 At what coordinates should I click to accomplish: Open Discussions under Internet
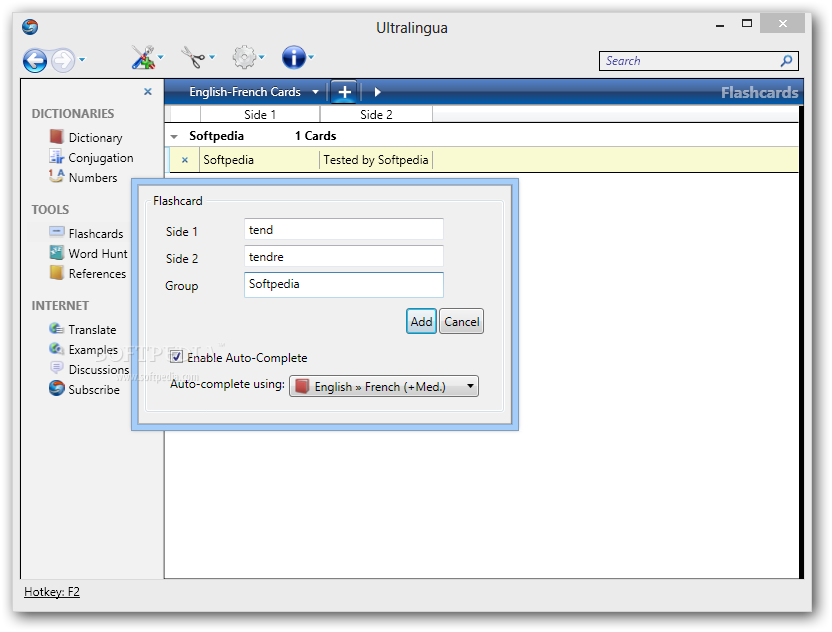click(89, 370)
